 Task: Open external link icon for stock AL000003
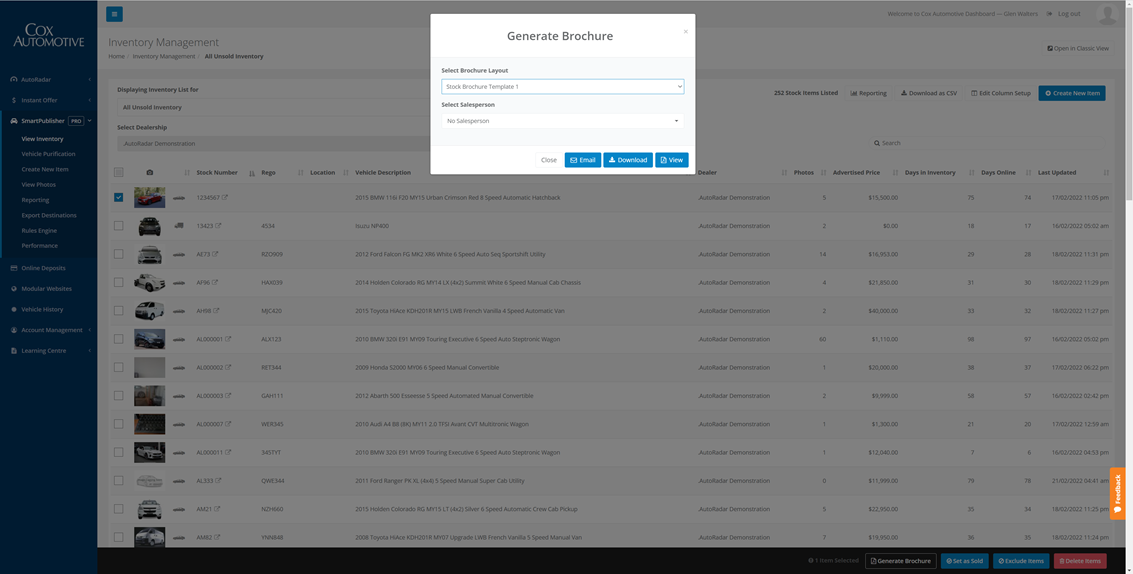click(228, 395)
